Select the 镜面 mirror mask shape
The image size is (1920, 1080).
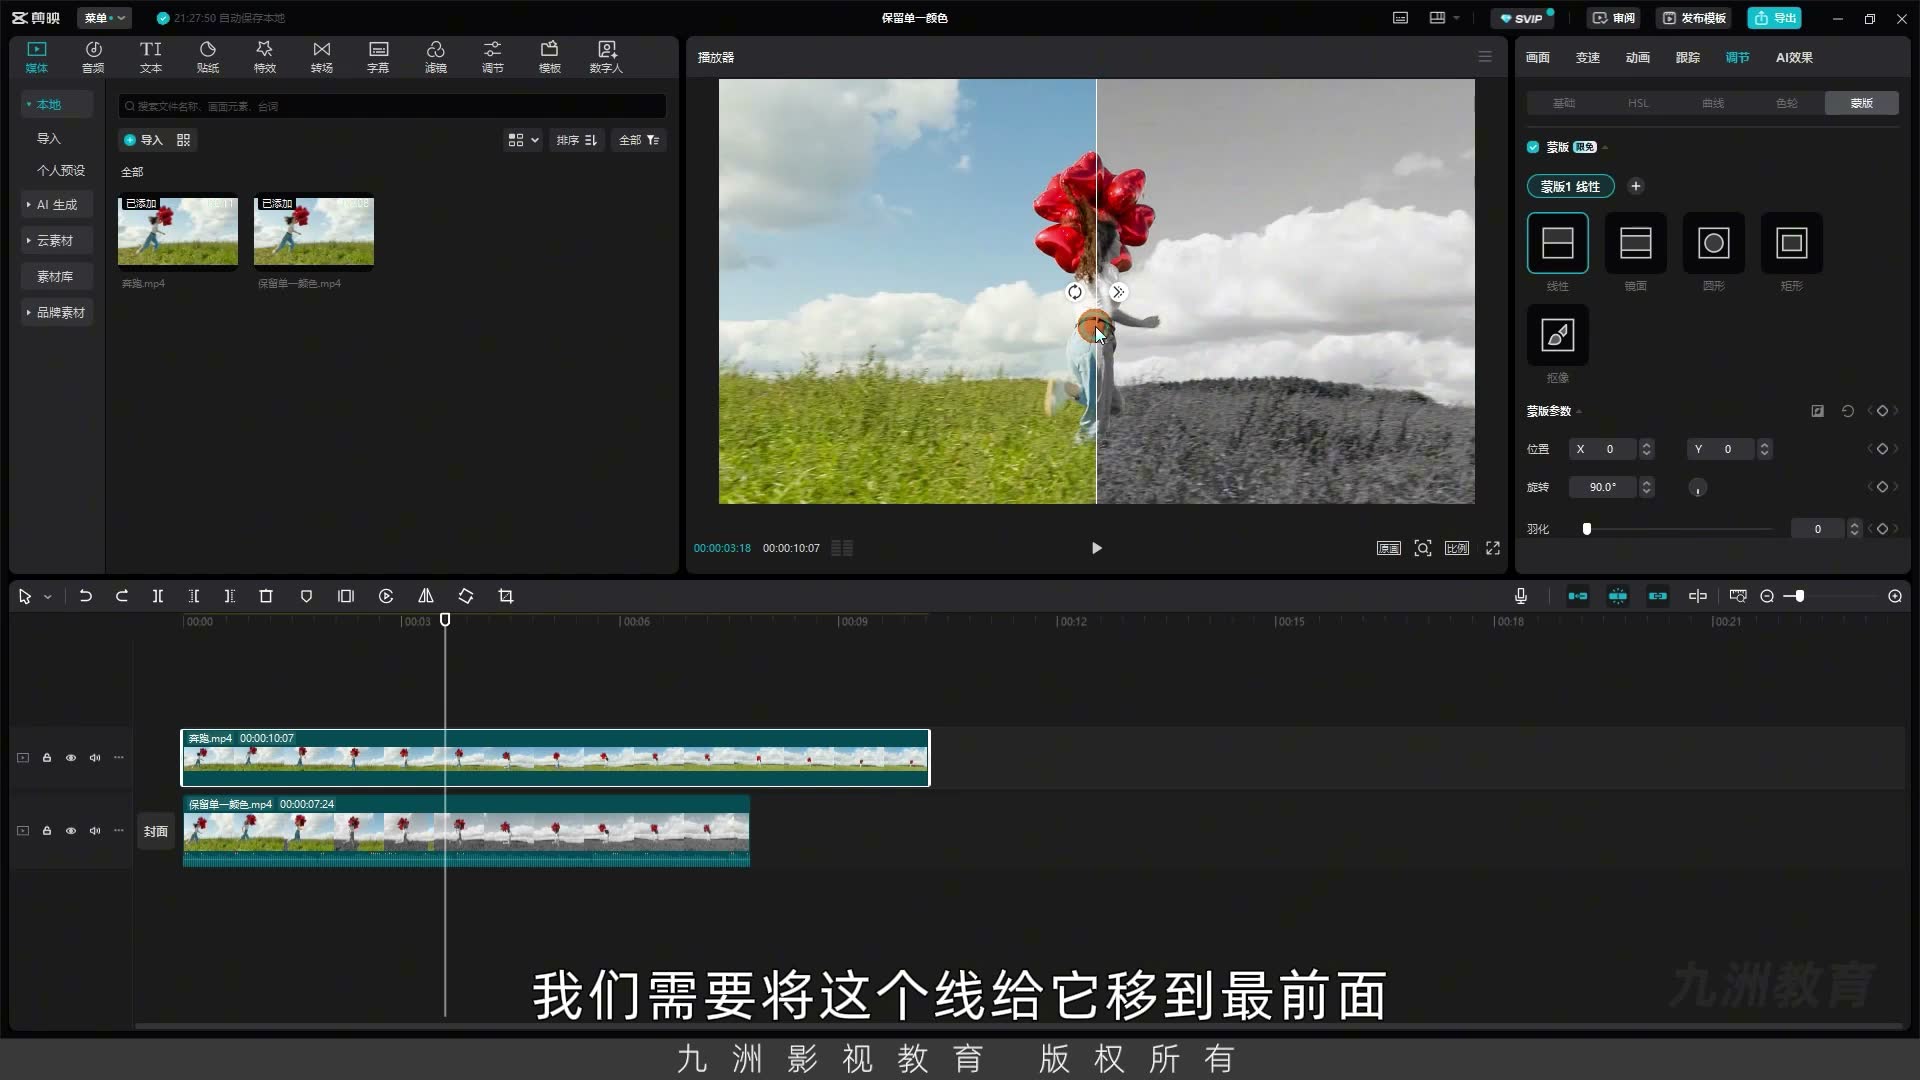[1635, 243]
